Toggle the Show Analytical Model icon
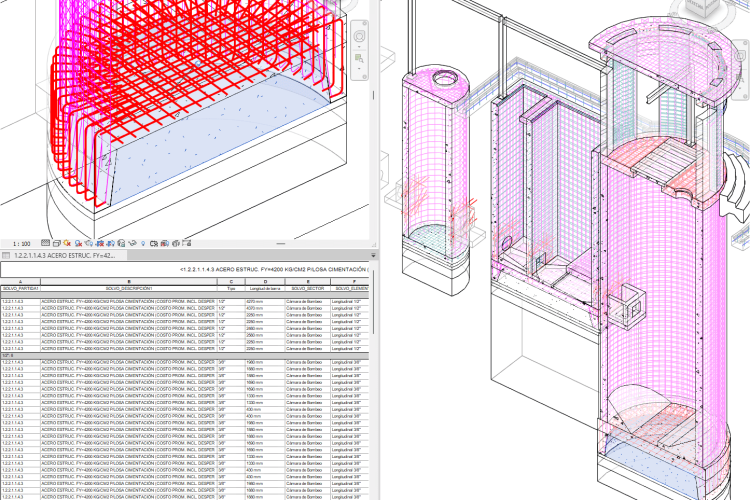 coord(165,243)
